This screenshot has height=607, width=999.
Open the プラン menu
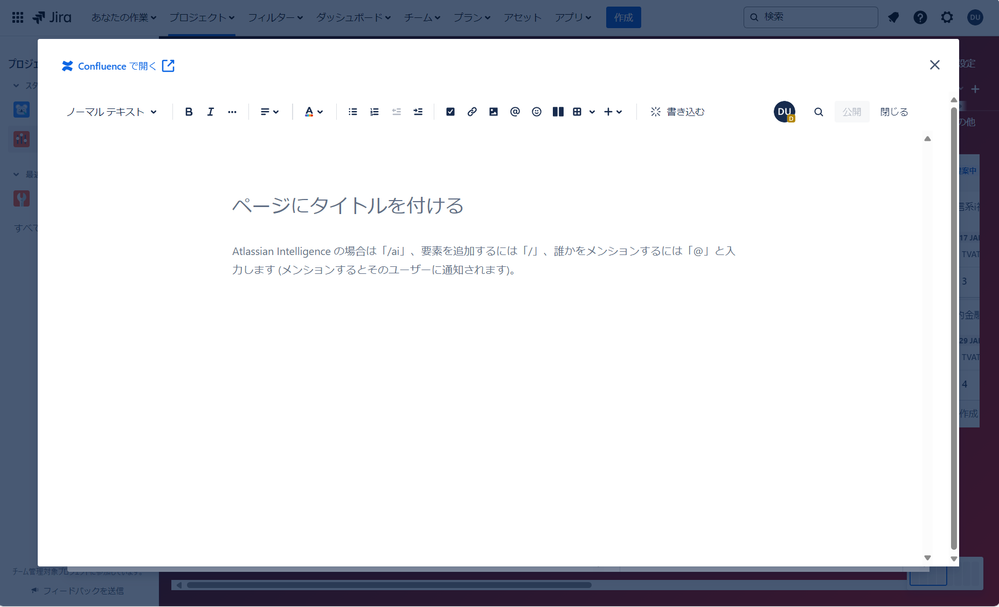coord(471,17)
